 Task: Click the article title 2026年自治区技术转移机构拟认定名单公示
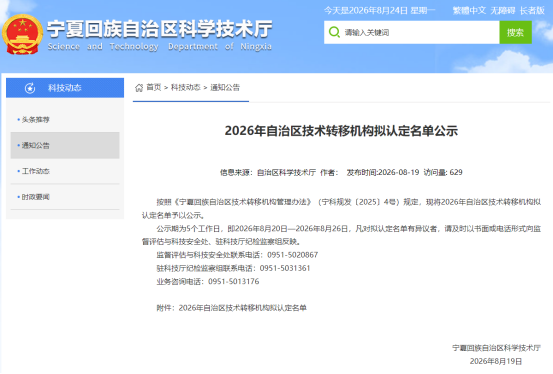pyautogui.click(x=341, y=131)
